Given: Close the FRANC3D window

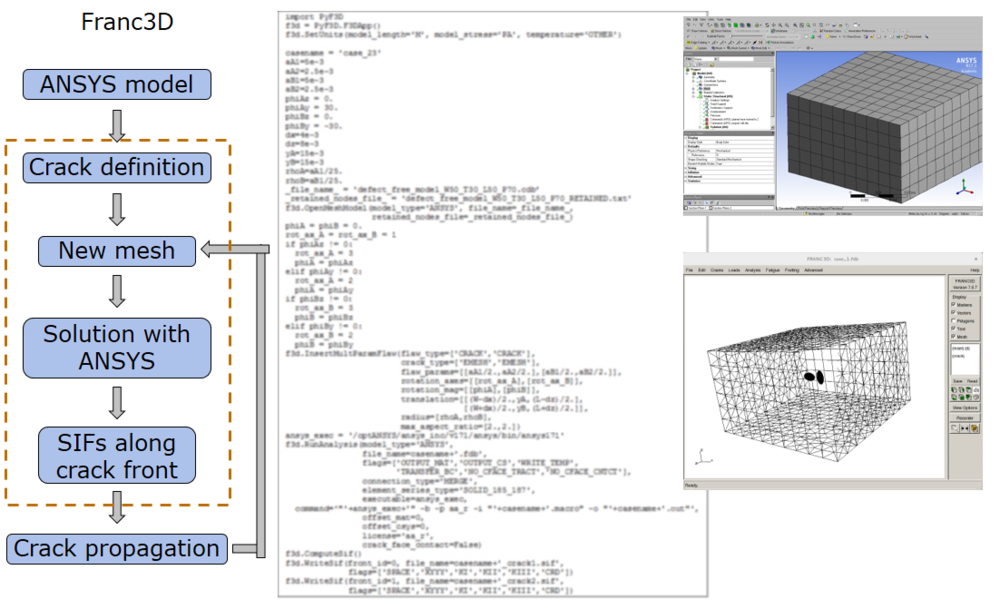Looking at the screenshot, I should [976, 259].
